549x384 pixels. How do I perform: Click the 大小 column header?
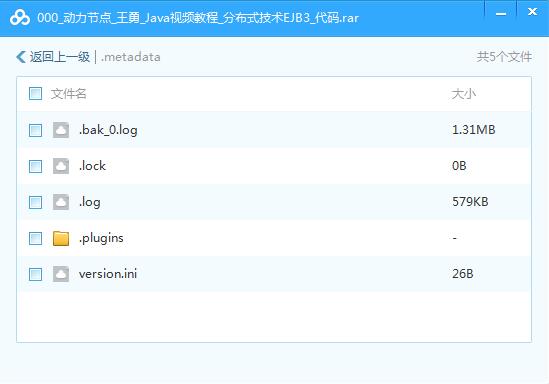click(x=464, y=94)
